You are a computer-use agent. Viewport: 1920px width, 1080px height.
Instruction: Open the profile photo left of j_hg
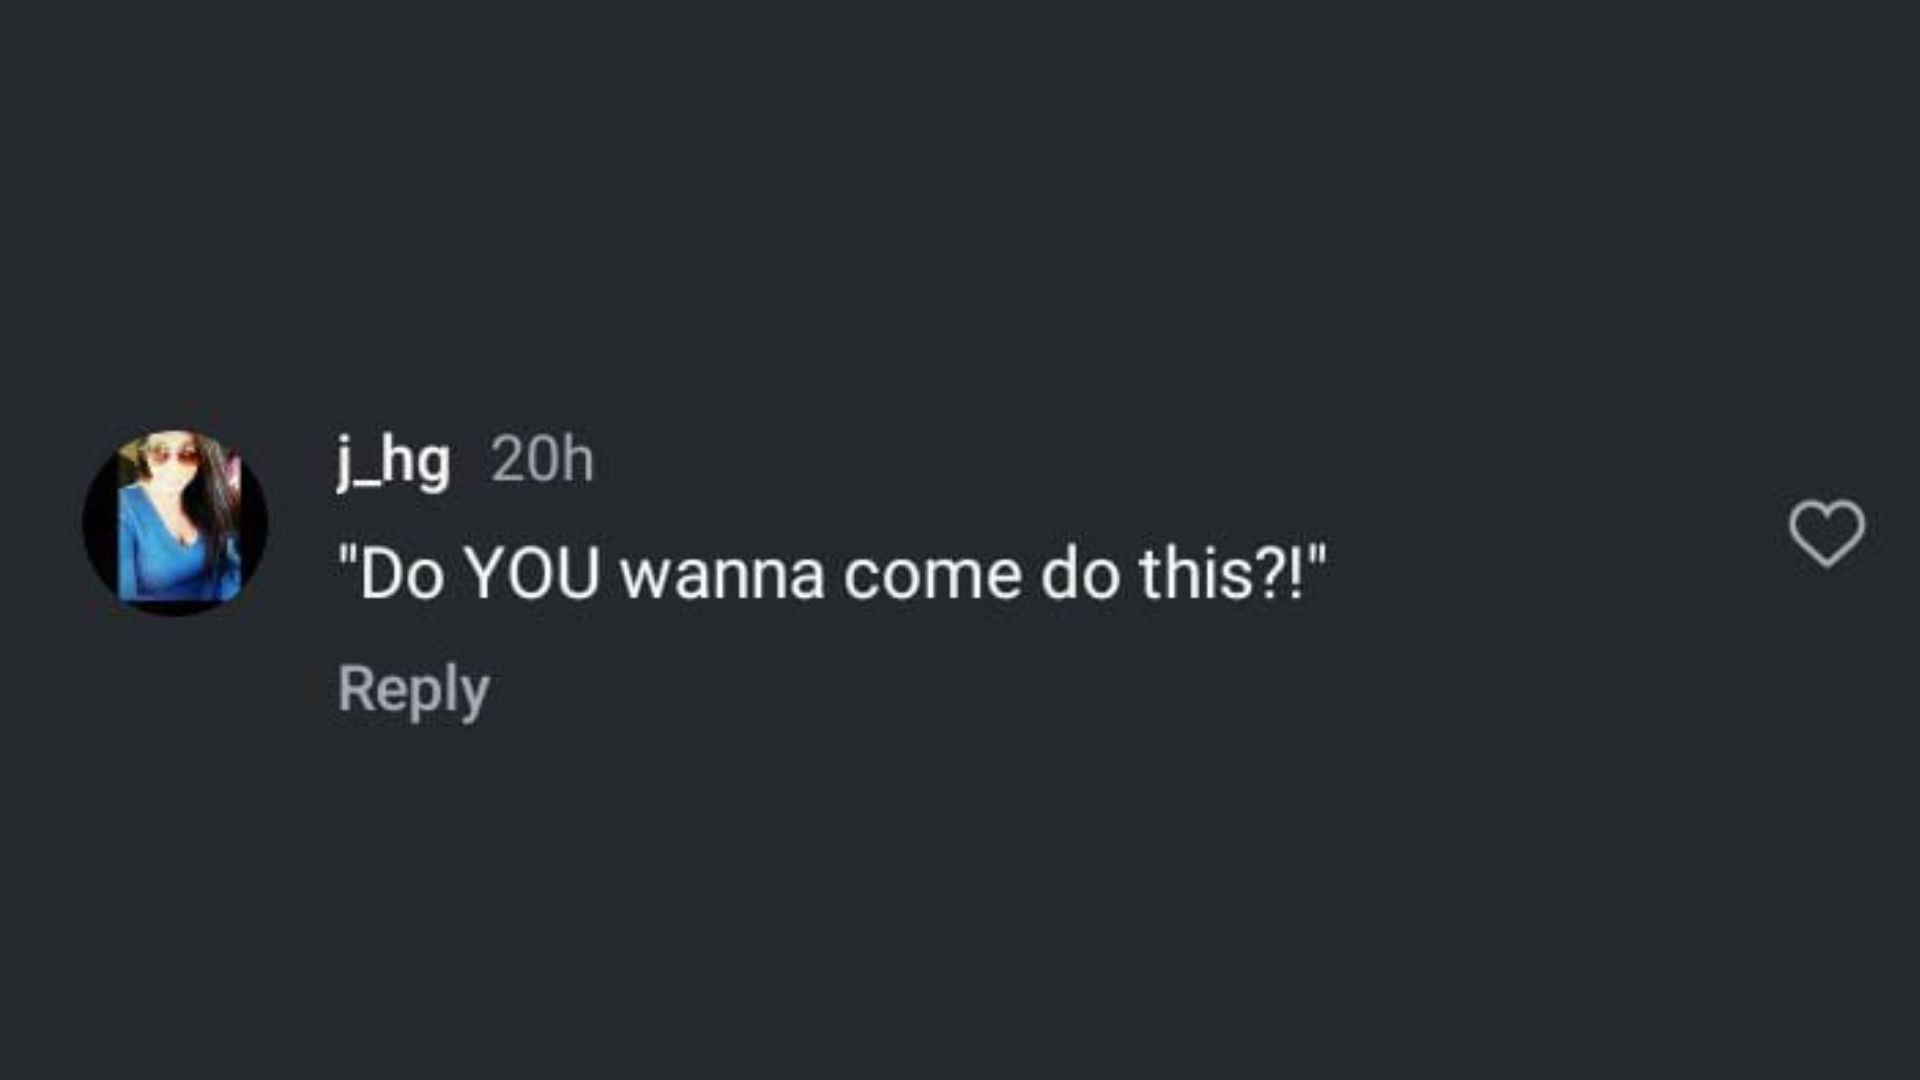pyautogui.click(x=175, y=523)
